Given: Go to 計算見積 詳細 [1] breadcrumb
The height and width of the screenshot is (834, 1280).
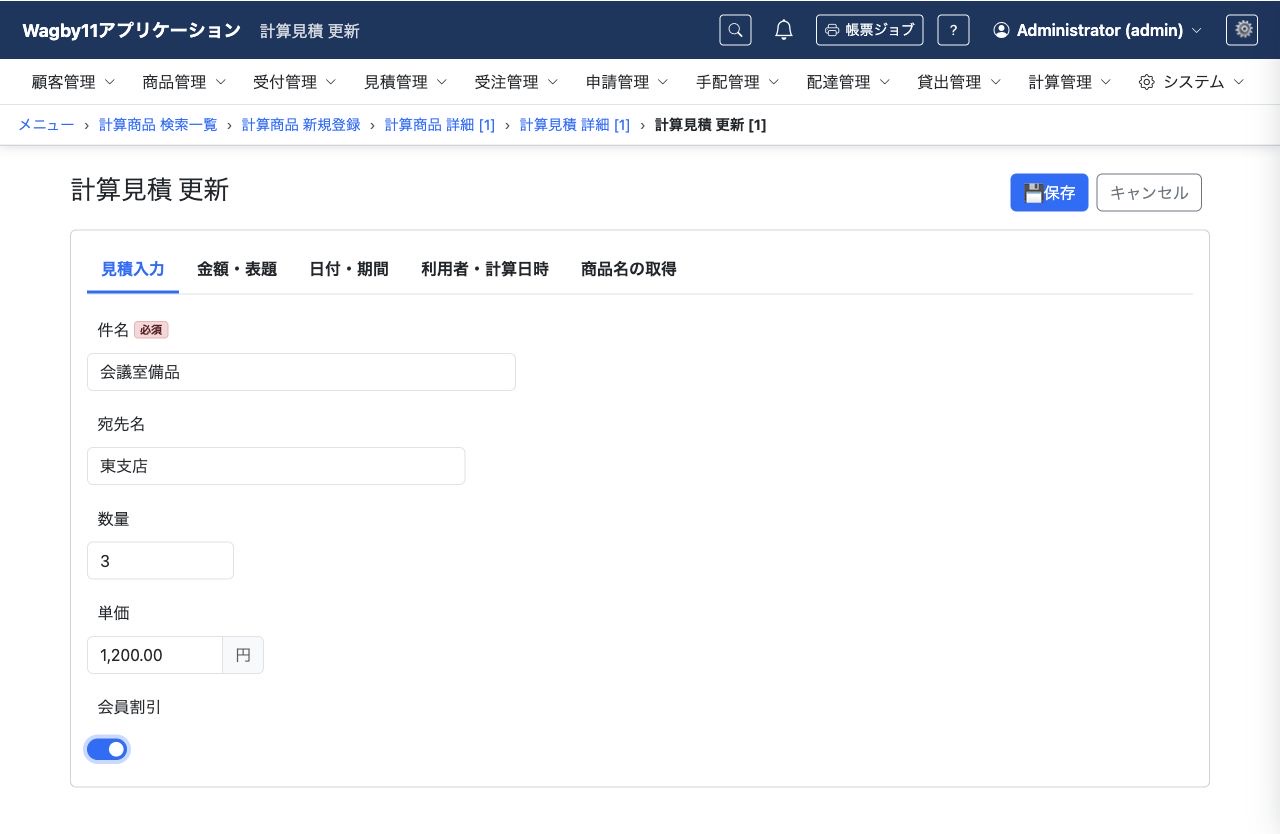Looking at the screenshot, I should click(575, 125).
